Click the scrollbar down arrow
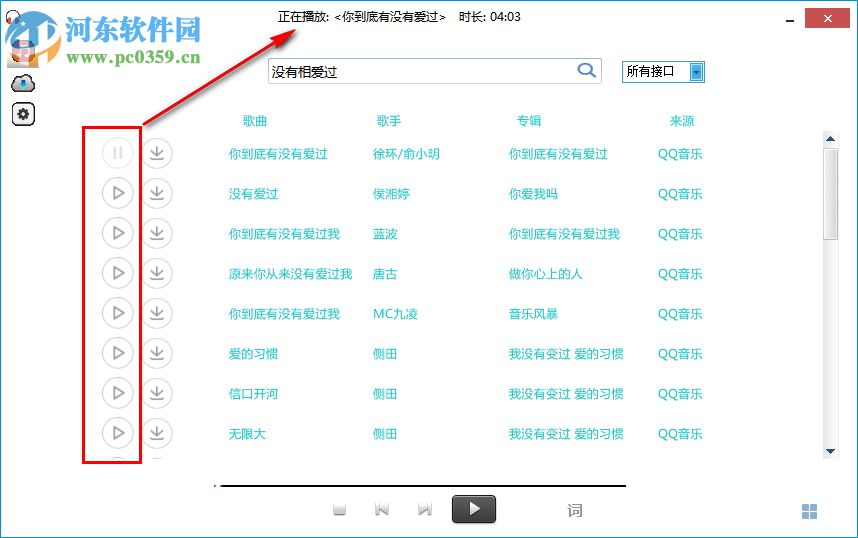This screenshot has width=858, height=538. pyautogui.click(x=830, y=452)
